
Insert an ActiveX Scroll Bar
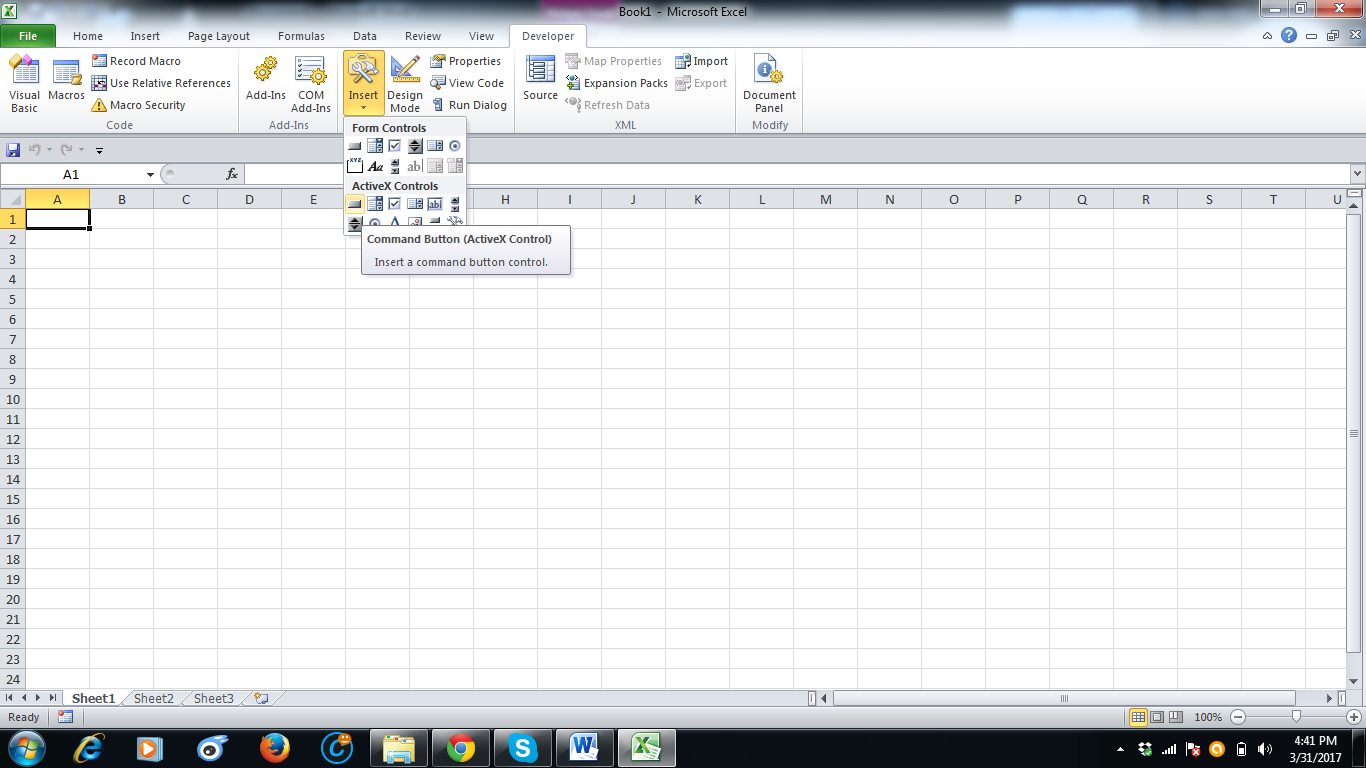(455, 204)
